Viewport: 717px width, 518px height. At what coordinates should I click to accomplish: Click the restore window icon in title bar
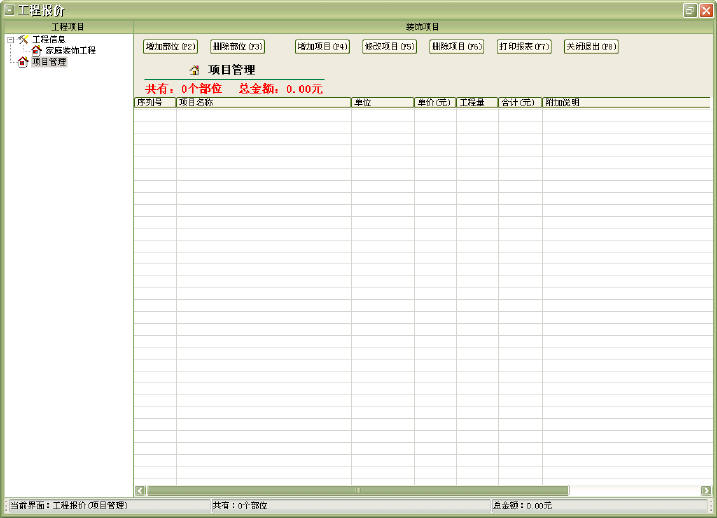[x=690, y=11]
